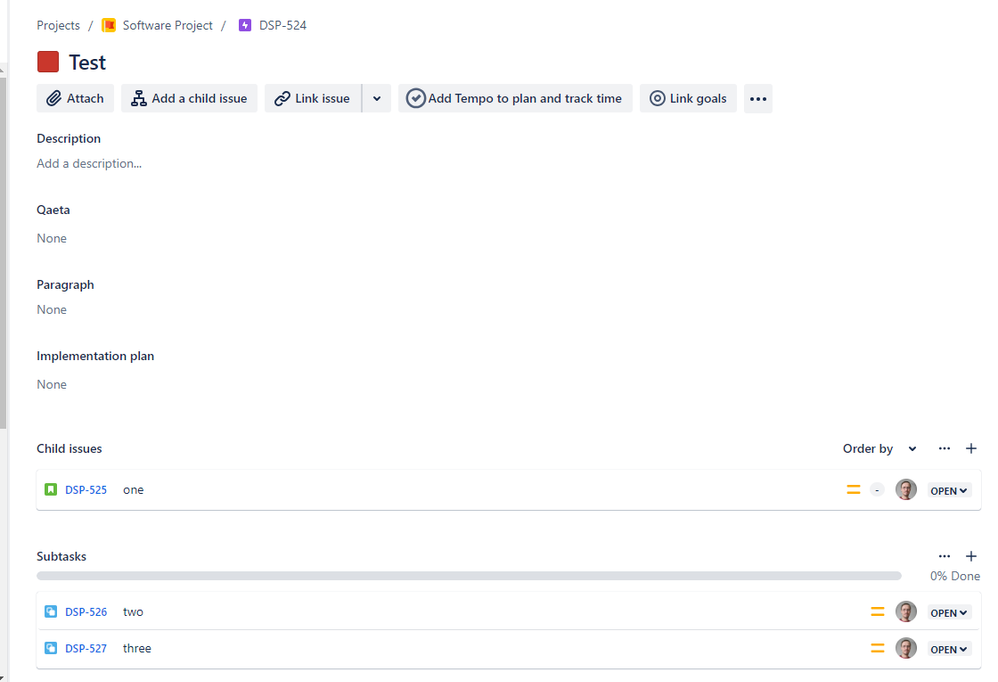This screenshot has width=998, height=682.
Task: Open the Subtasks overflow menu
Action: (x=944, y=556)
